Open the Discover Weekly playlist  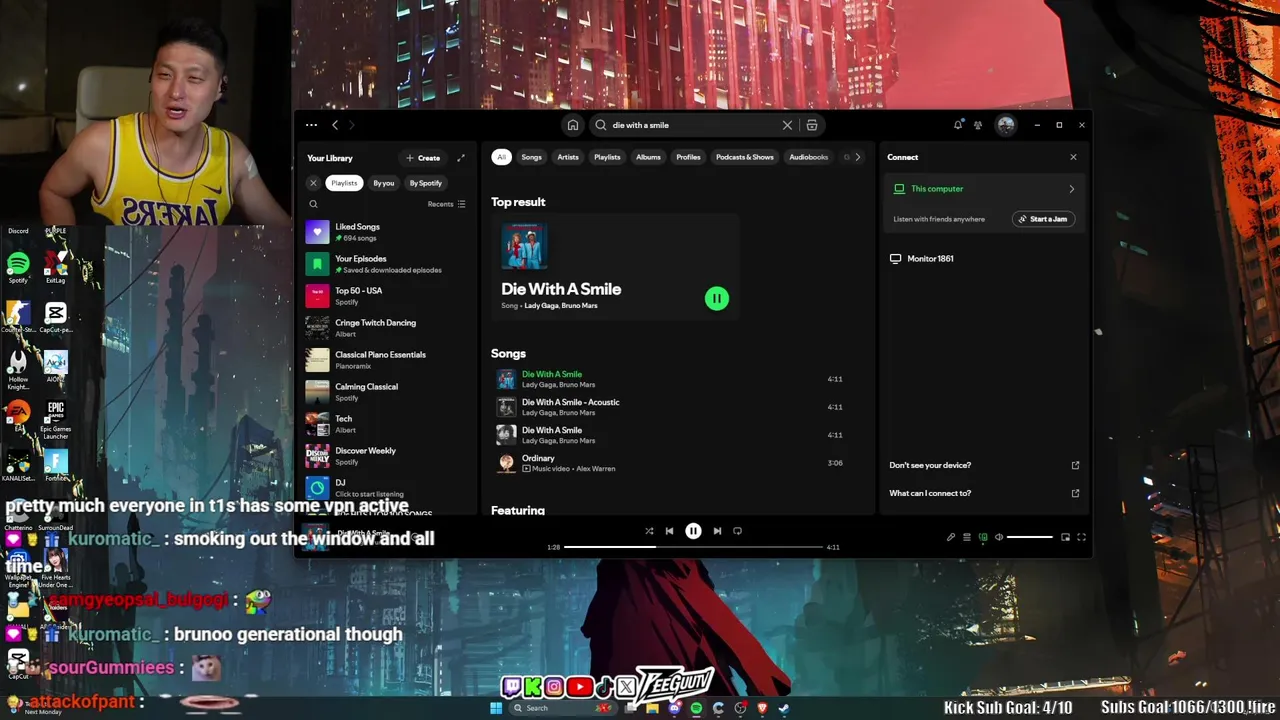coord(386,456)
